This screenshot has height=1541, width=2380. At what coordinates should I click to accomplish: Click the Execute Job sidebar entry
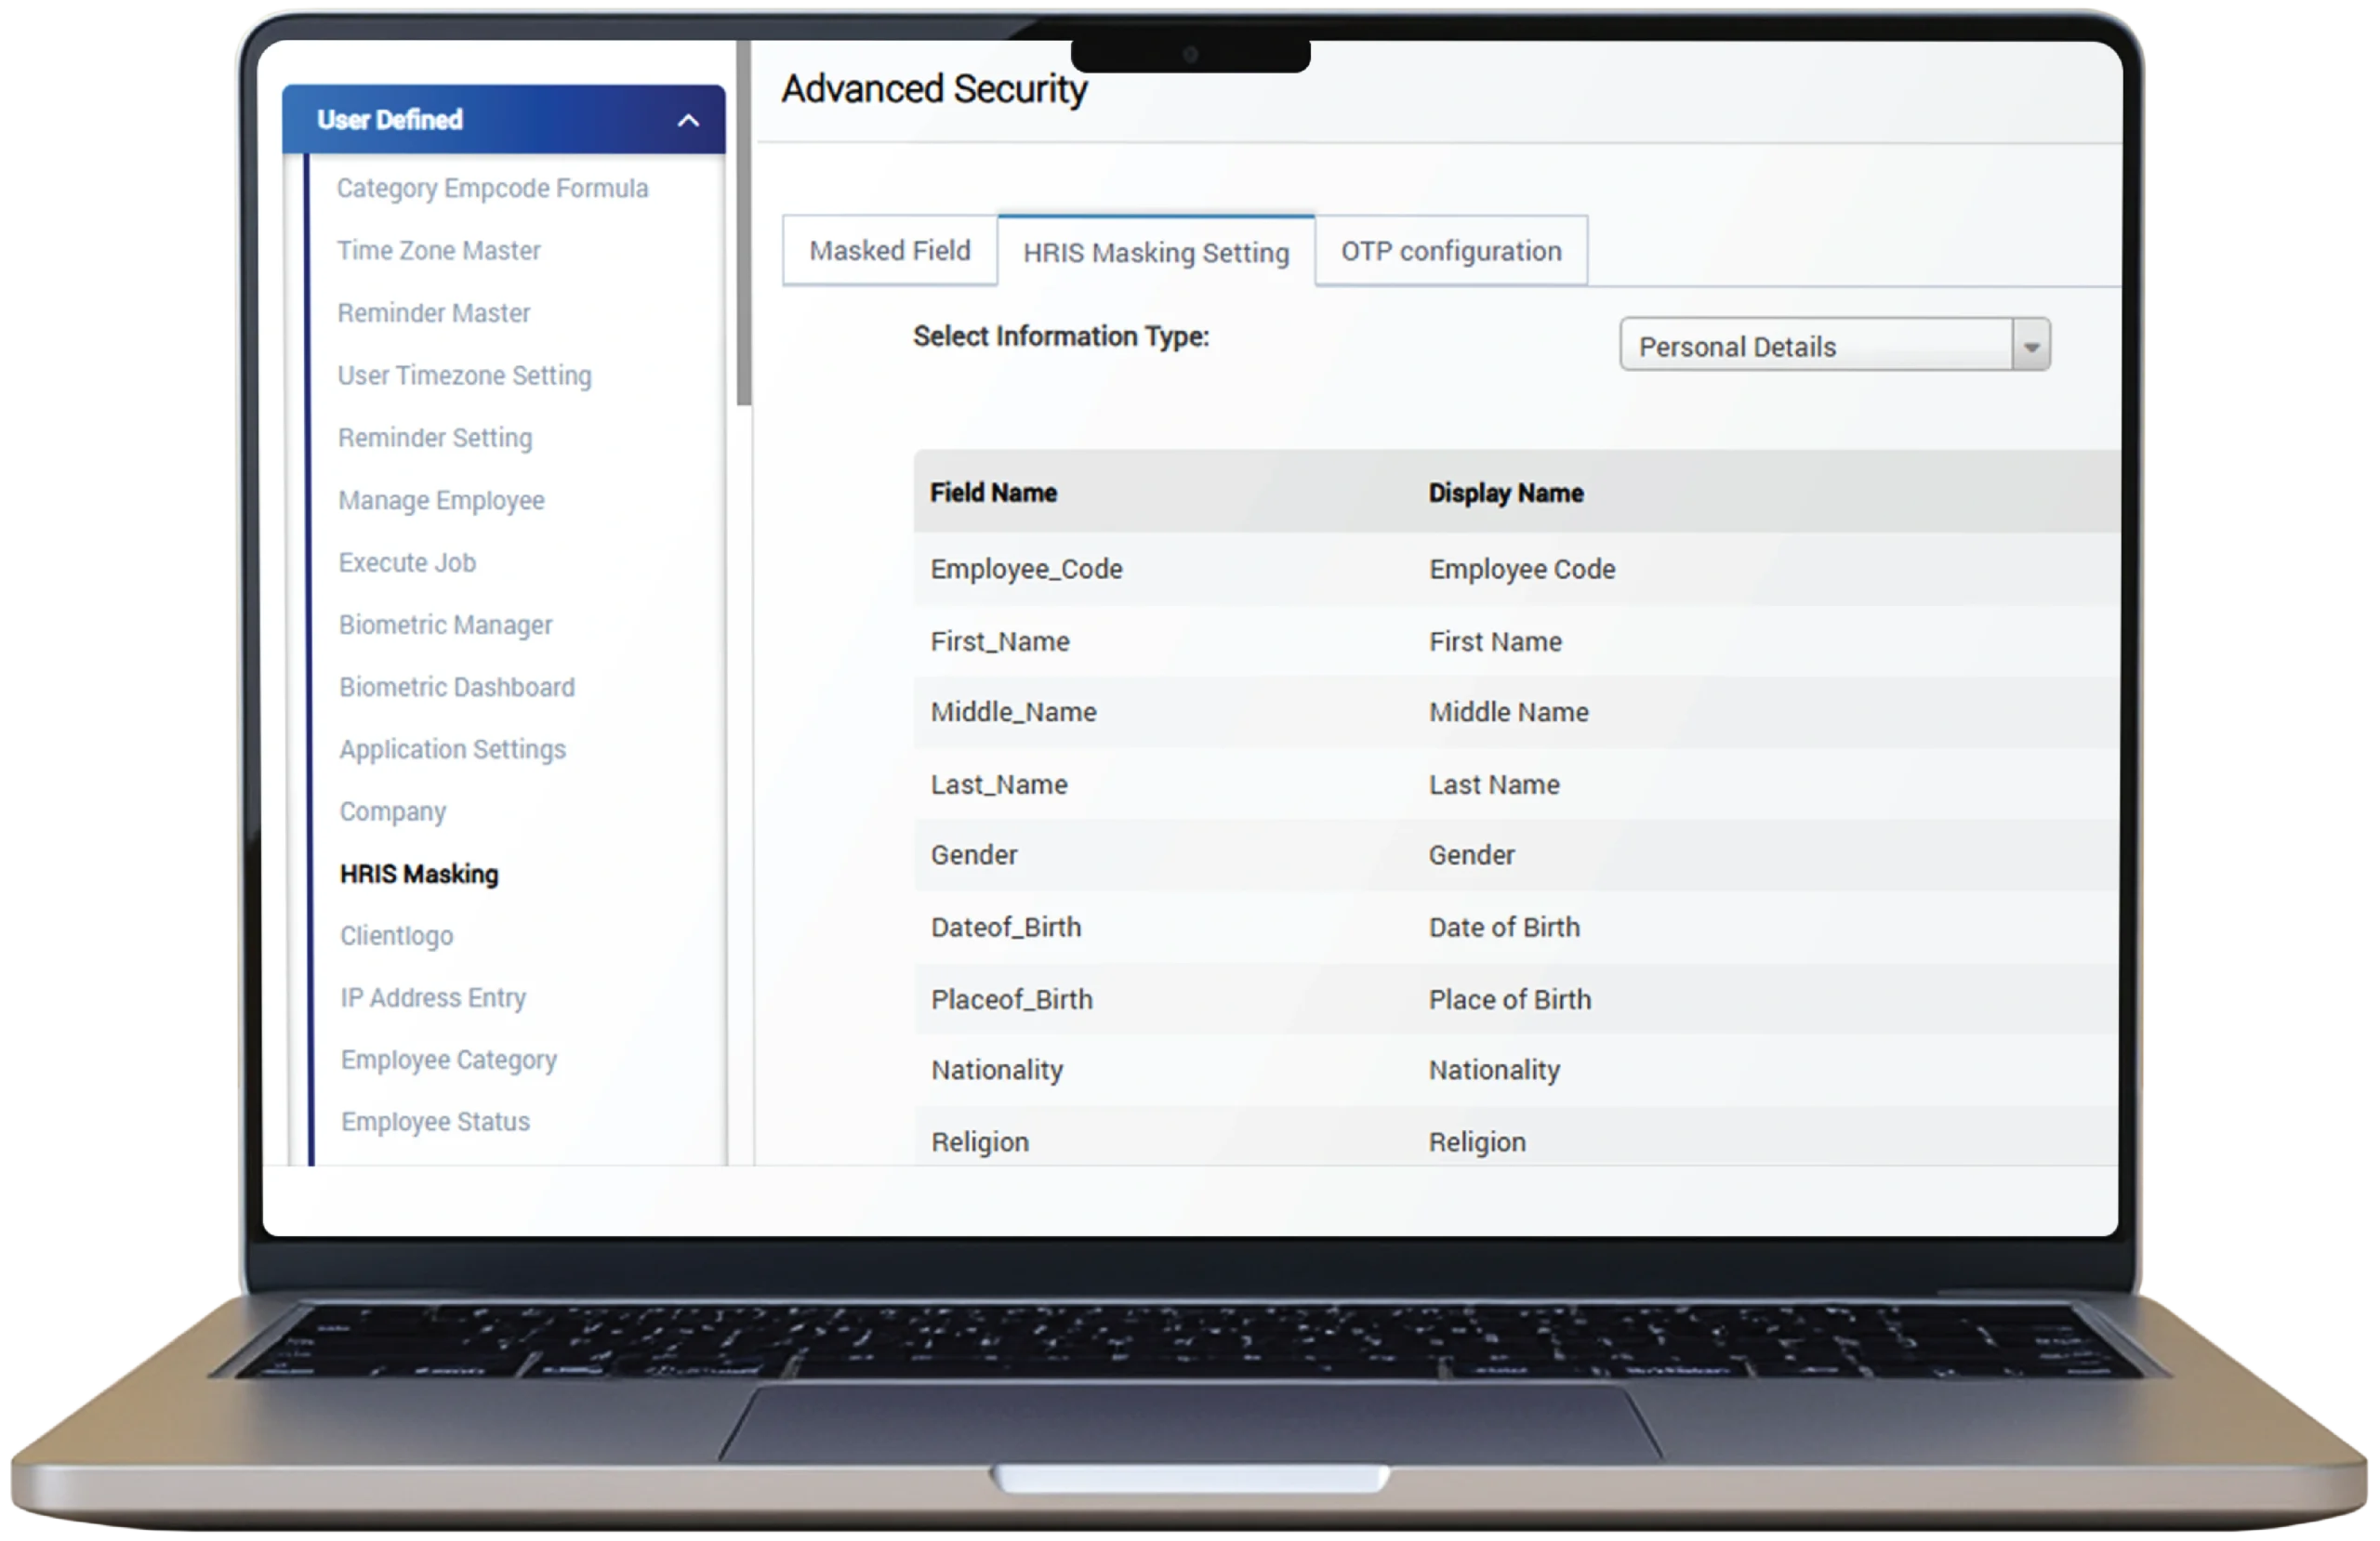click(407, 563)
